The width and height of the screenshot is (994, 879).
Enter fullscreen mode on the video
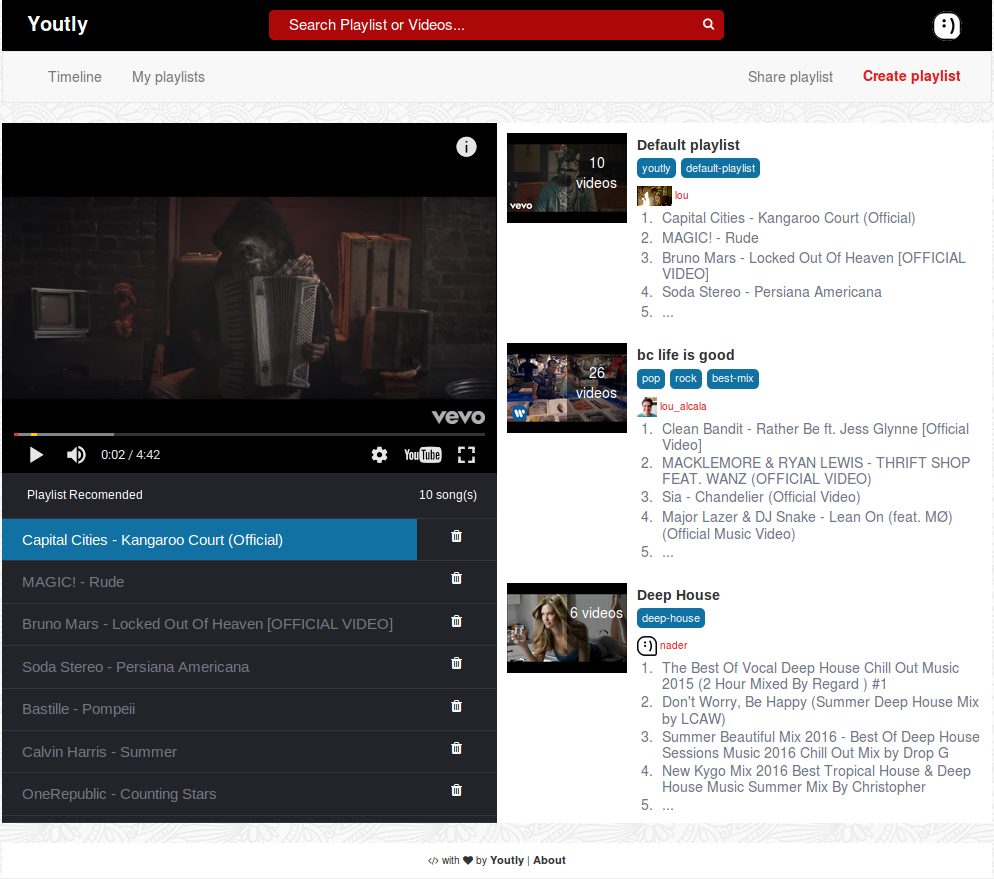click(x=466, y=454)
